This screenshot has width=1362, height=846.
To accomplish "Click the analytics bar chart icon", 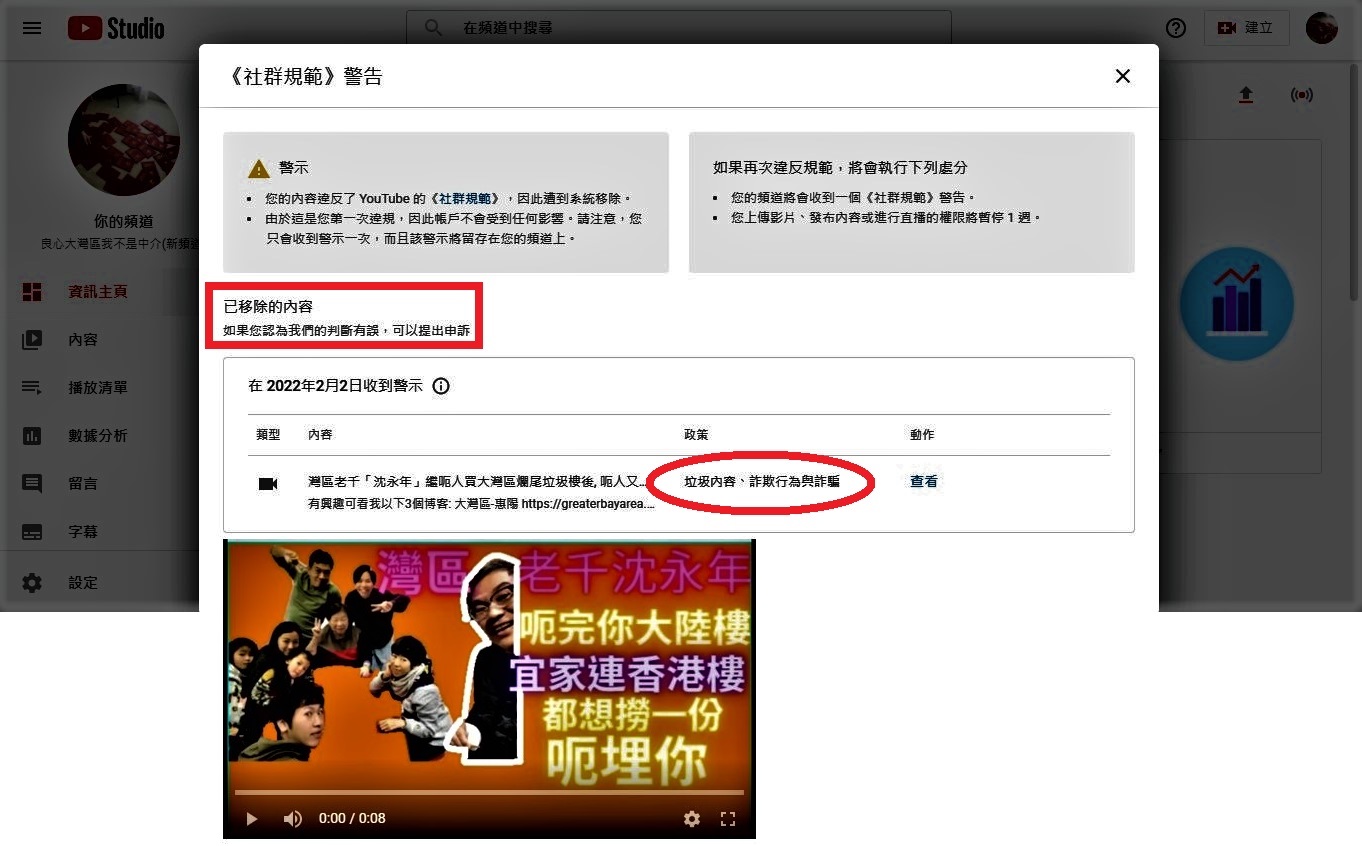I will (x=32, y=436).
